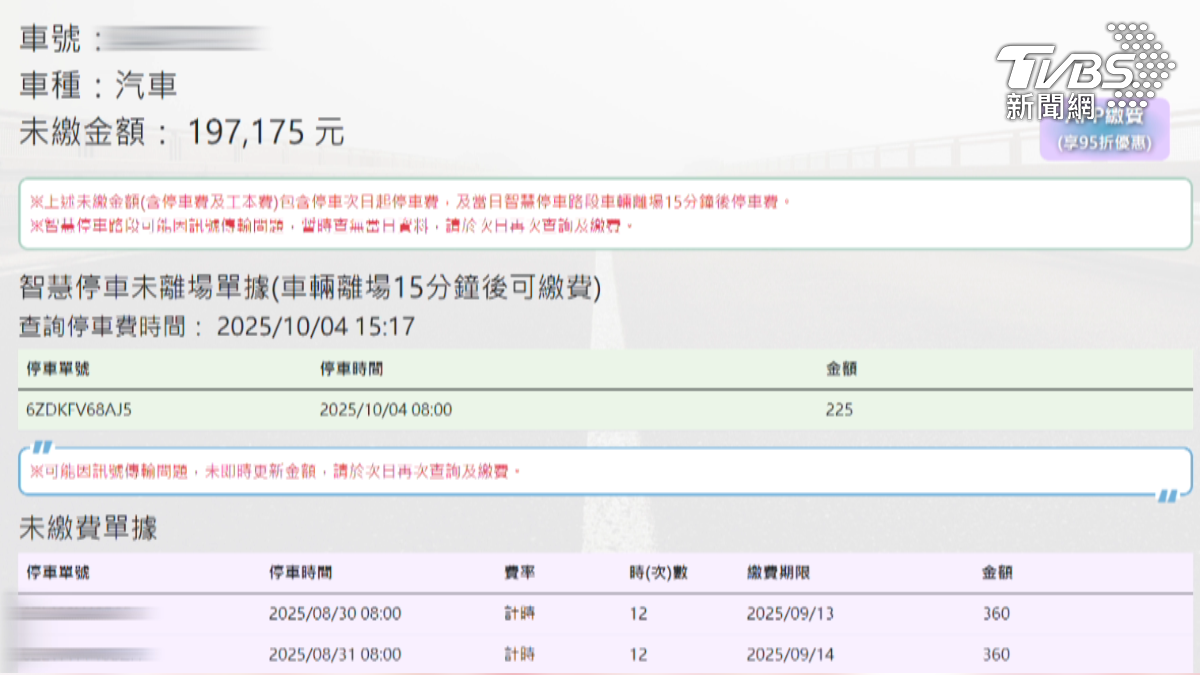Click the 225 amount in smart parking table
1200x675 pixels.
[x=839, y=410]
